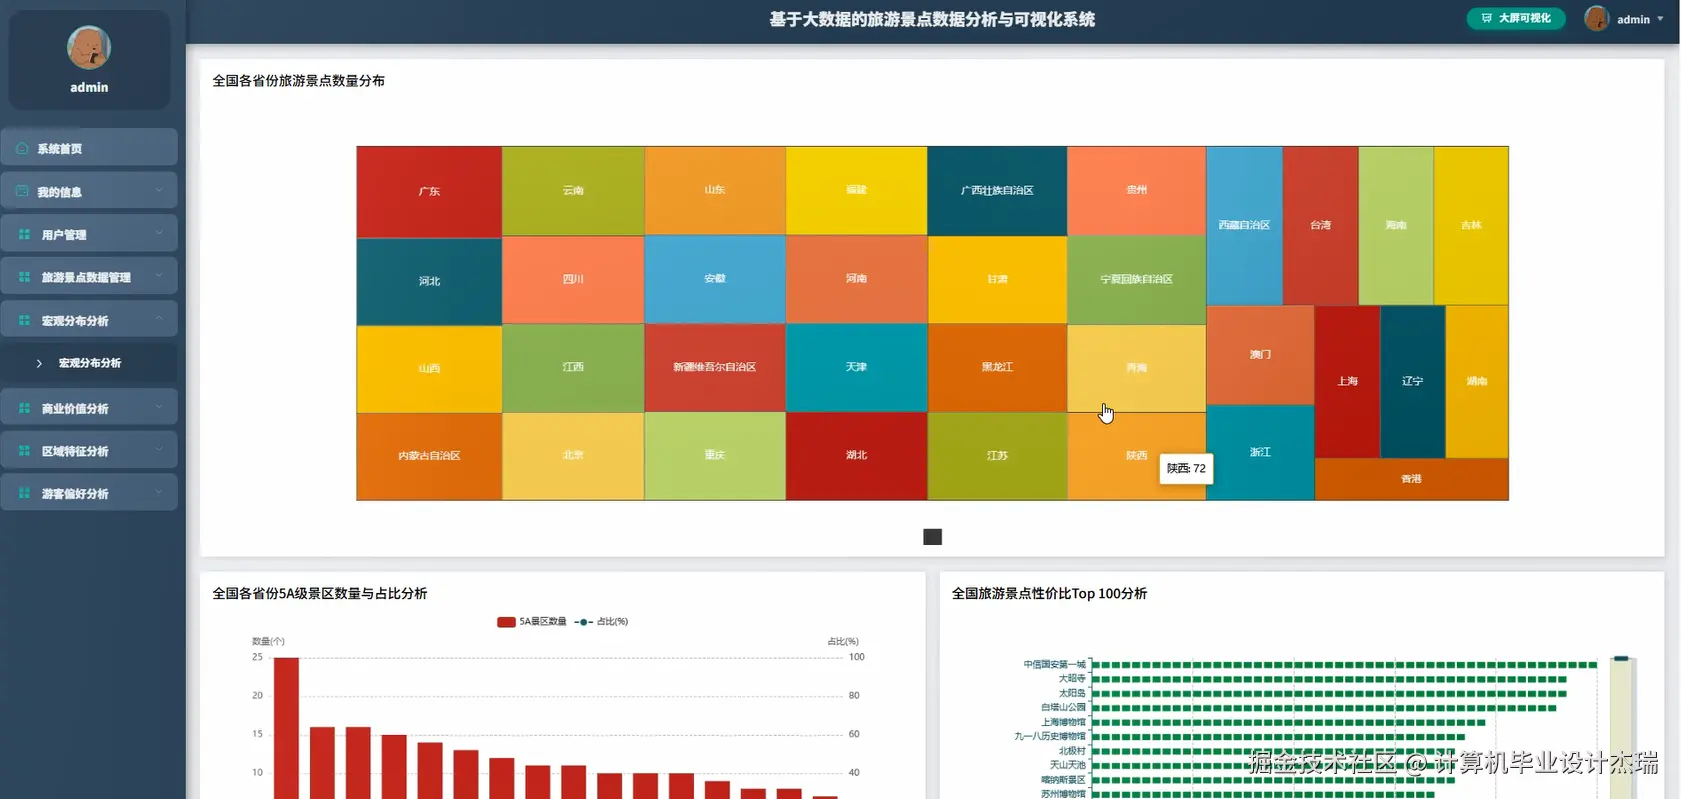This screenshot has height=799, width=1681.
Task: Click the 广东 treemap block
Action: tap(429, 191)
